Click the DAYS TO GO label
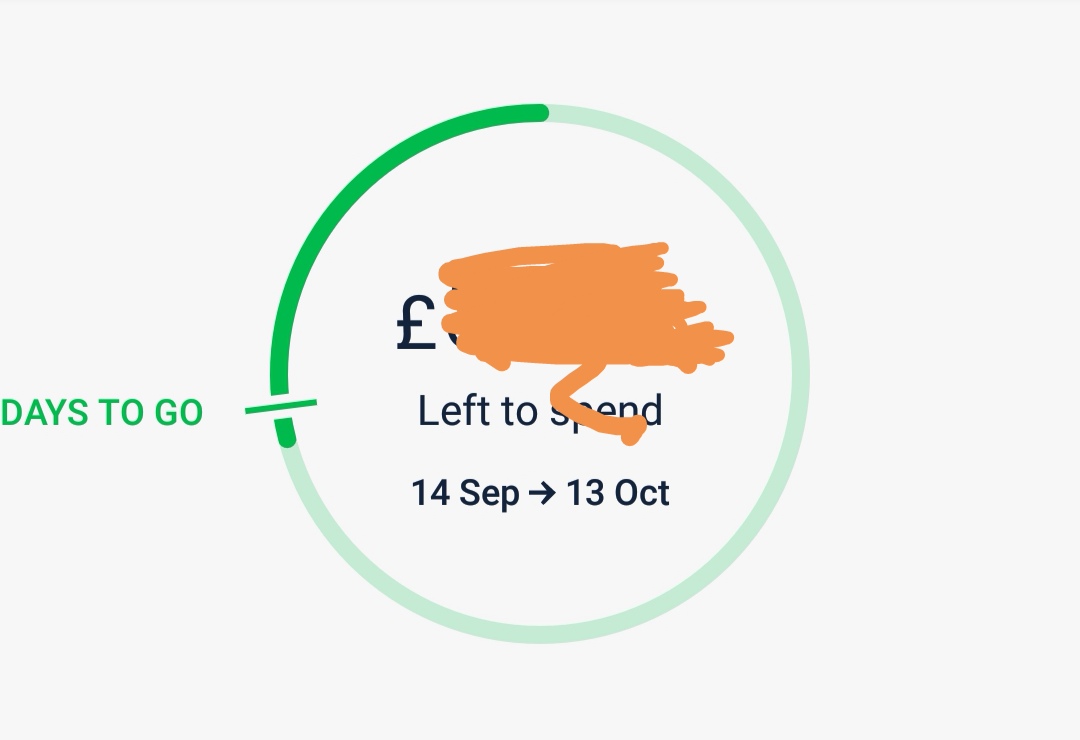Screen dimensions: 1080x740 coord(102,413)
